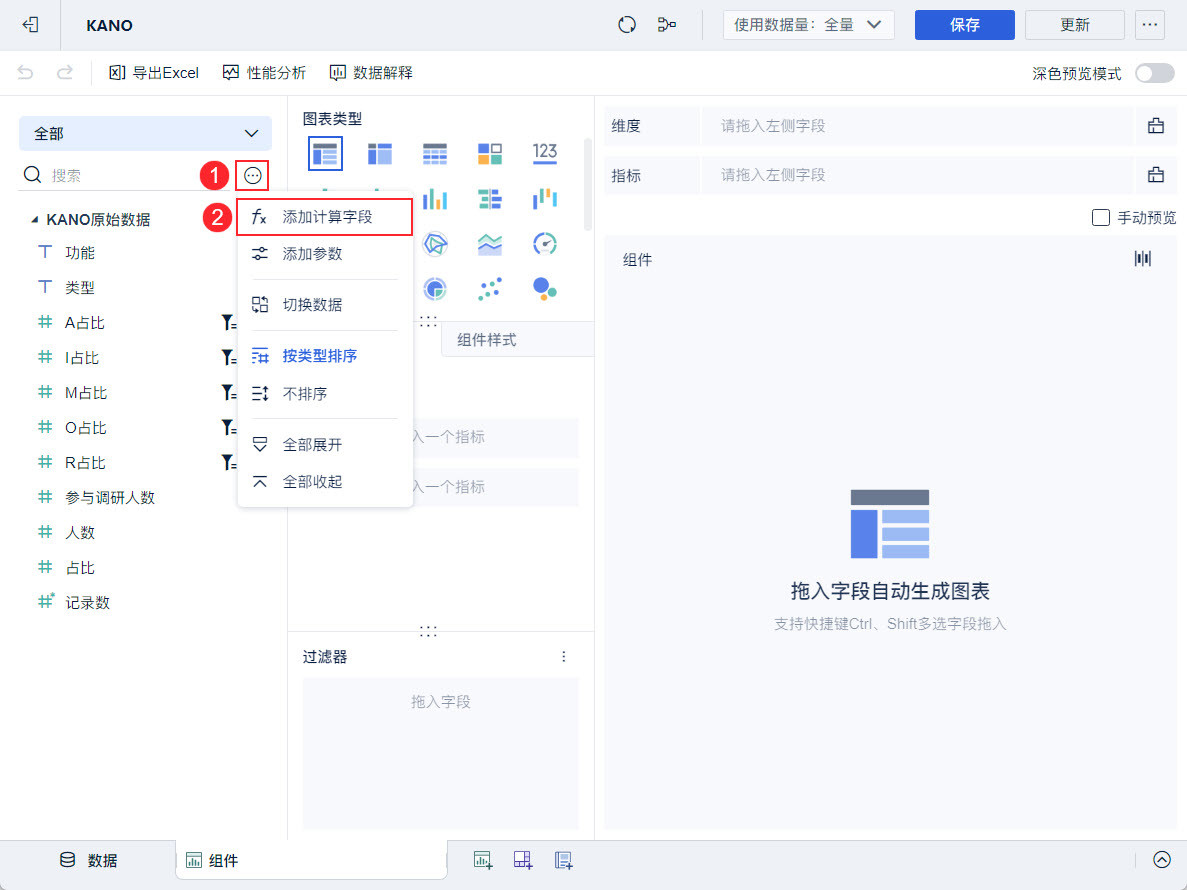Select the 记录数 field
This screenshot has height=890, width=1187.
pyautogui.click(x=87, y=602)
